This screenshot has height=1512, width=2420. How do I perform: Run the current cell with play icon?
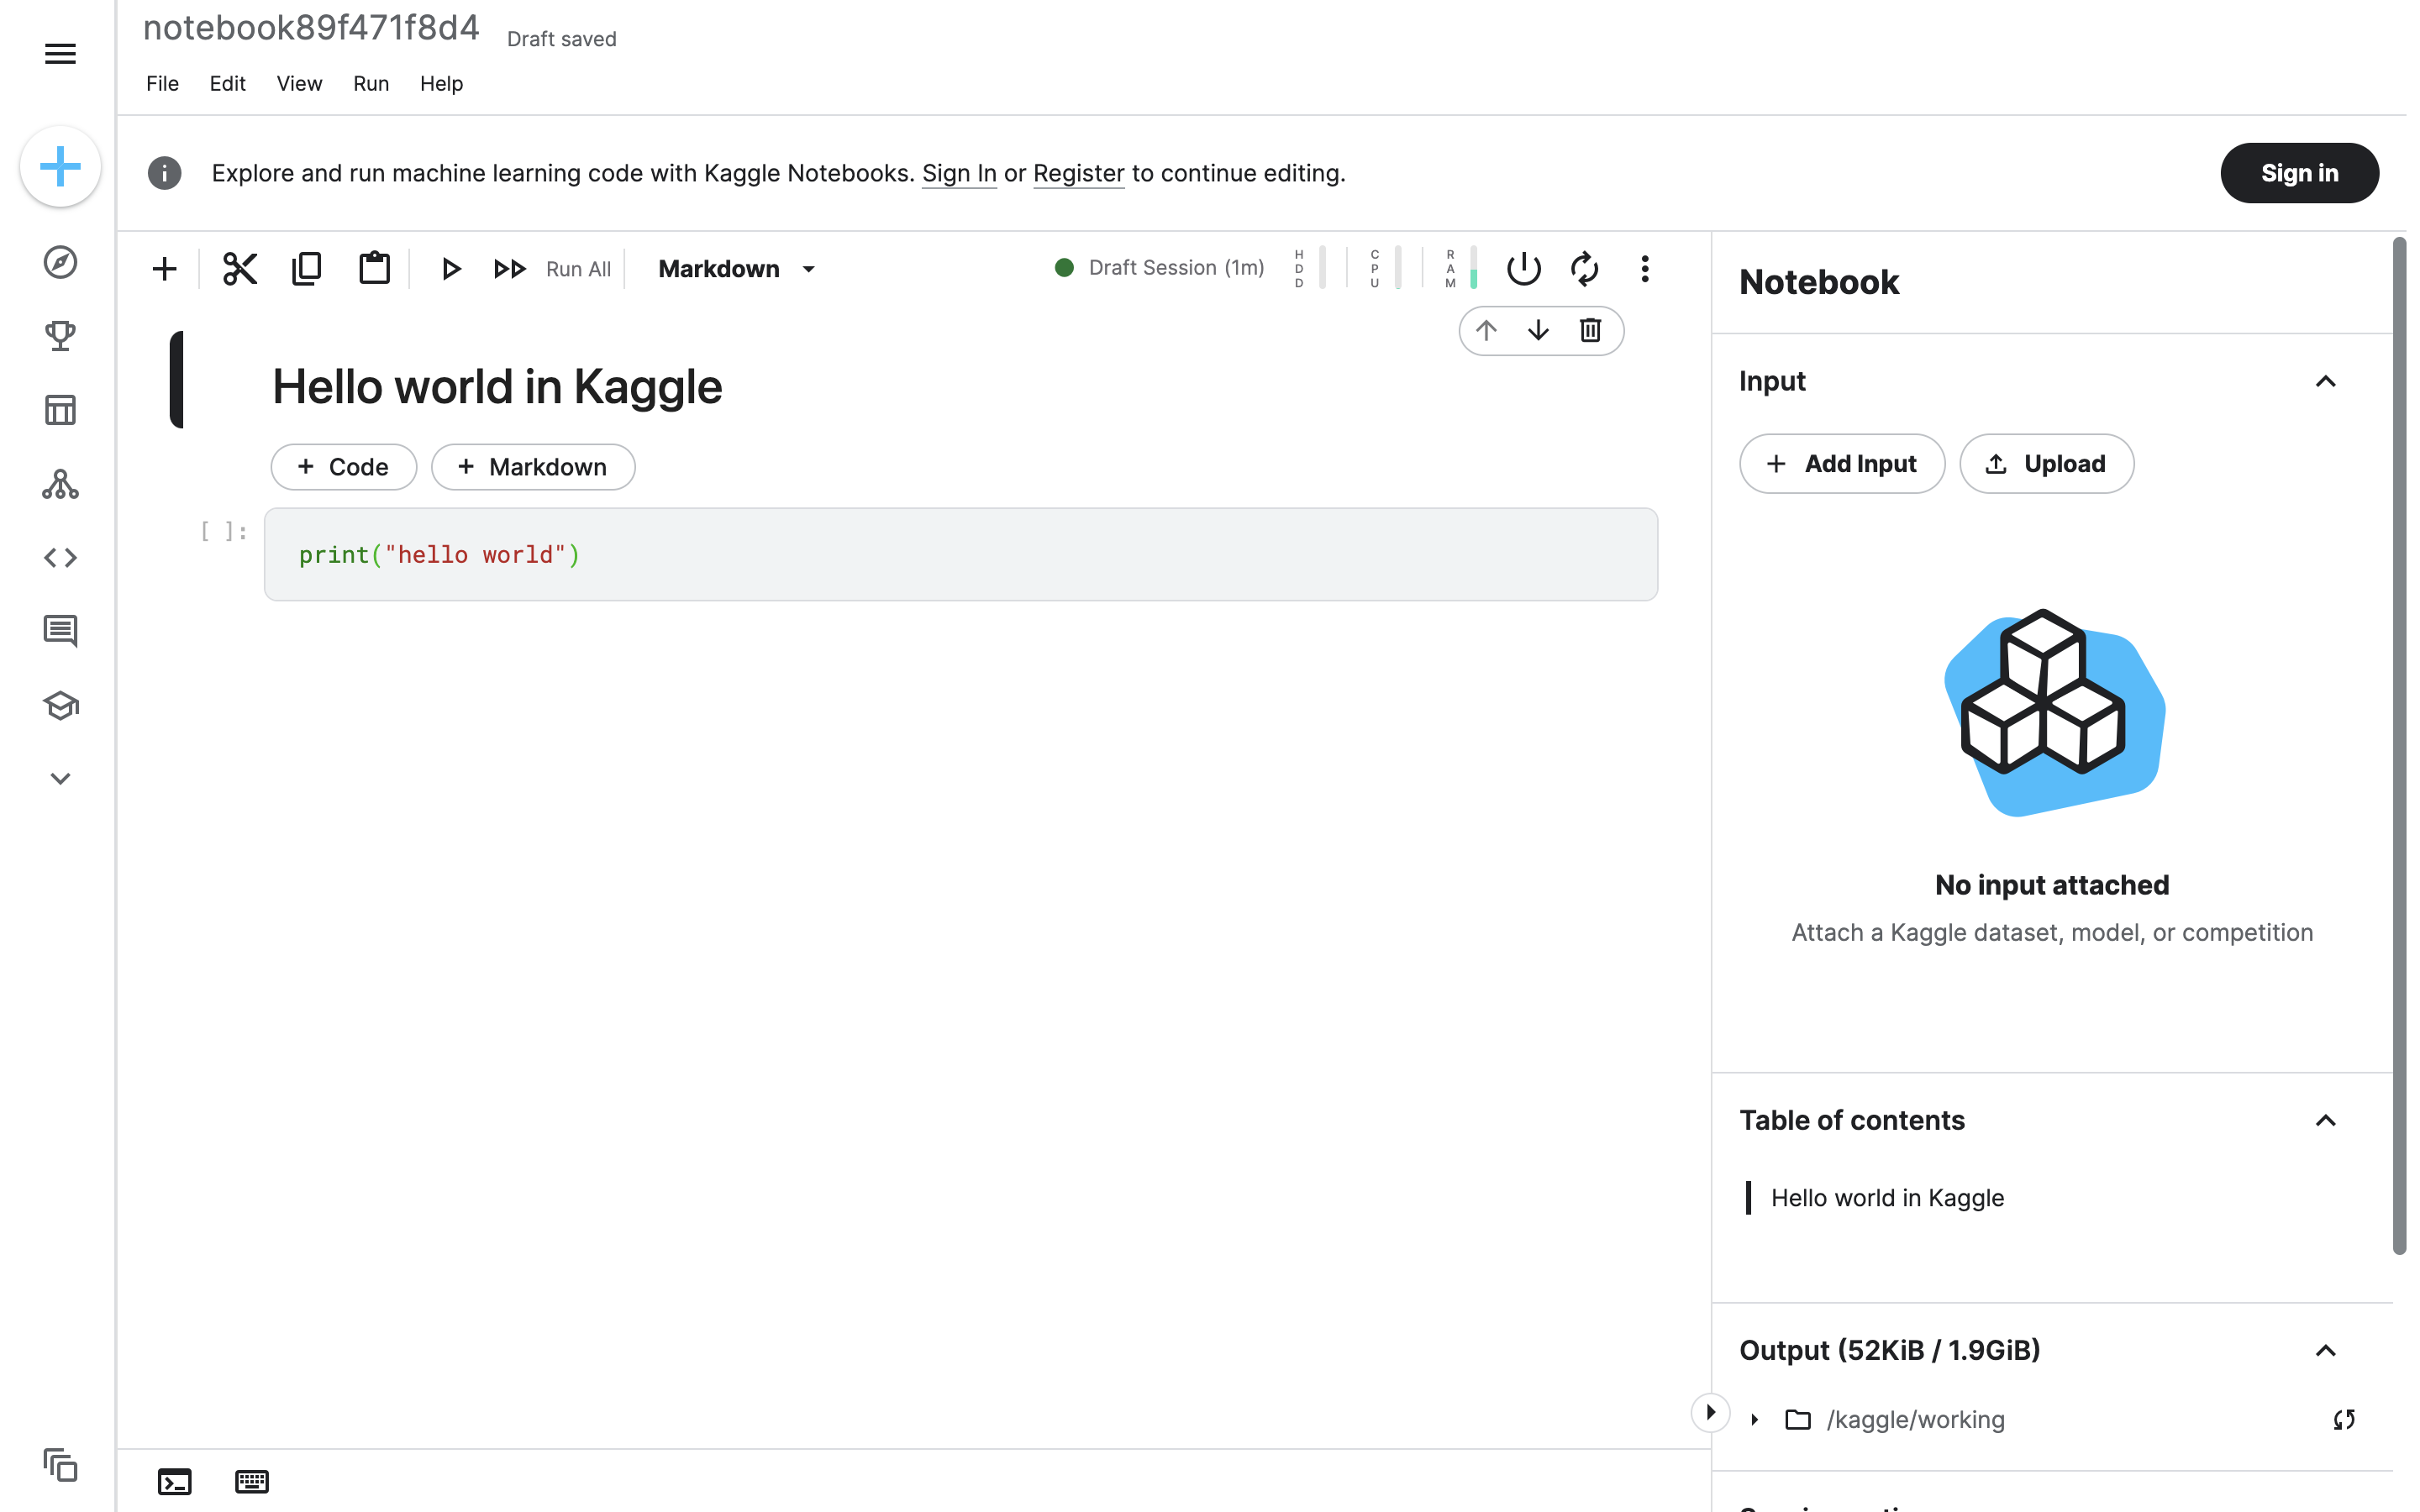pyautogui.click(x=451, y=269)
